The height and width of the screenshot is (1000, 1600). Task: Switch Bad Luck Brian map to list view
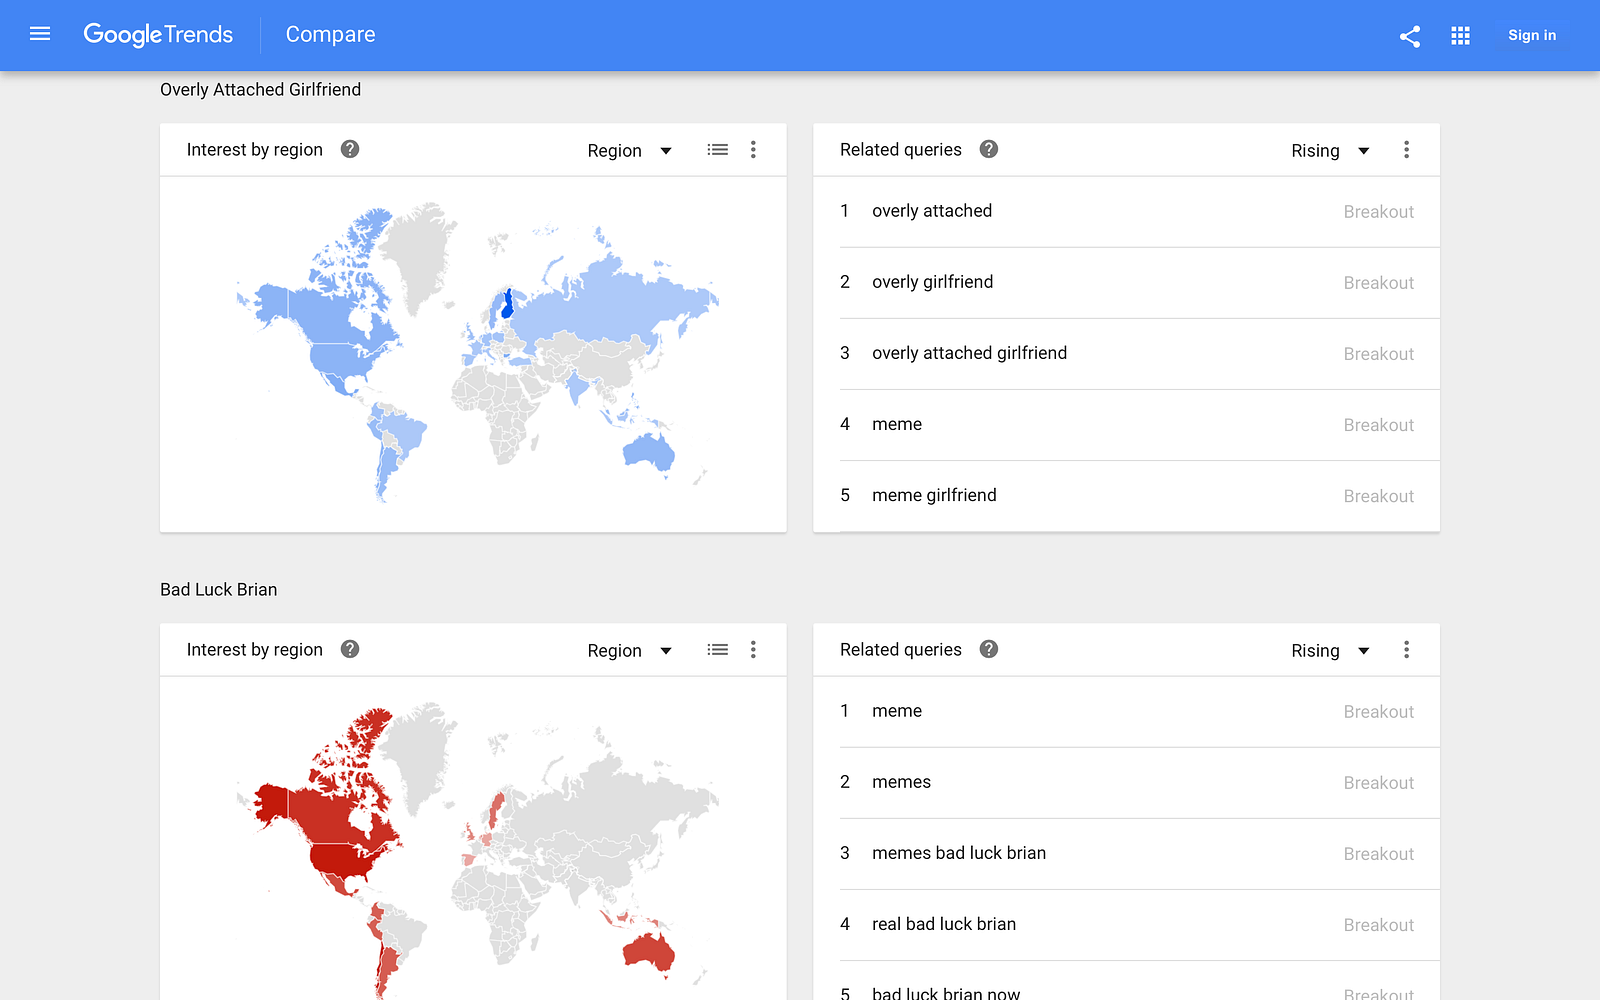(x=717, y=650)
